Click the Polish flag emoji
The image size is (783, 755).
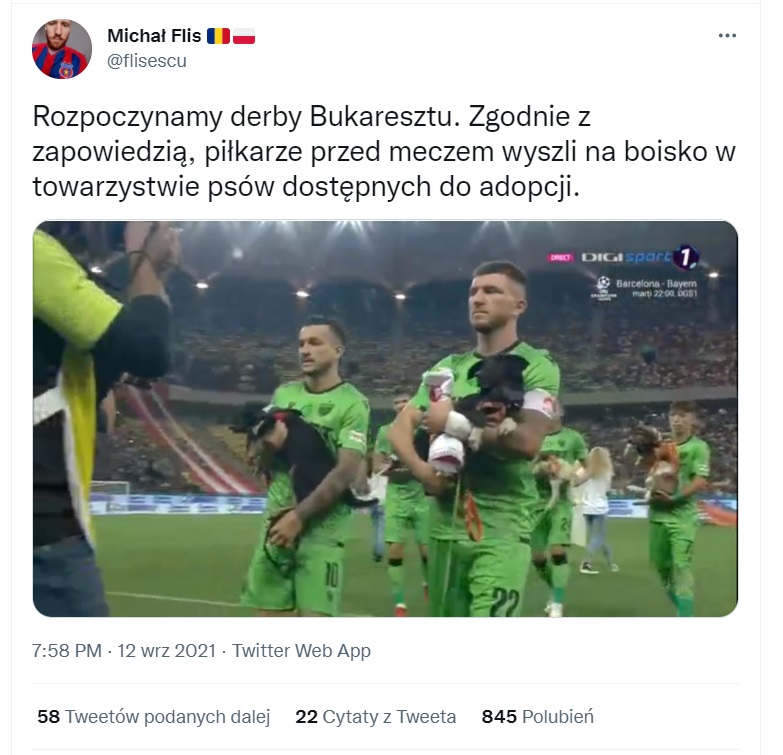click(244, 36)
